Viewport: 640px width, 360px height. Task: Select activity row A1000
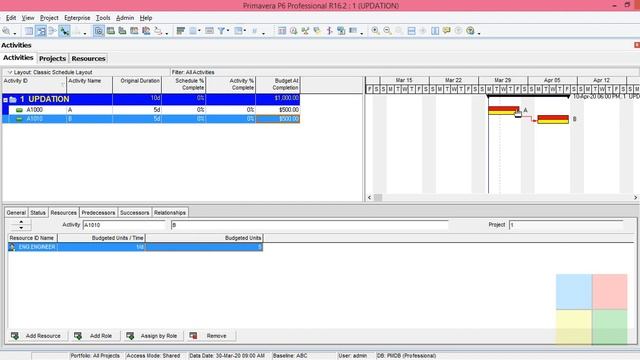click(151, 110)
